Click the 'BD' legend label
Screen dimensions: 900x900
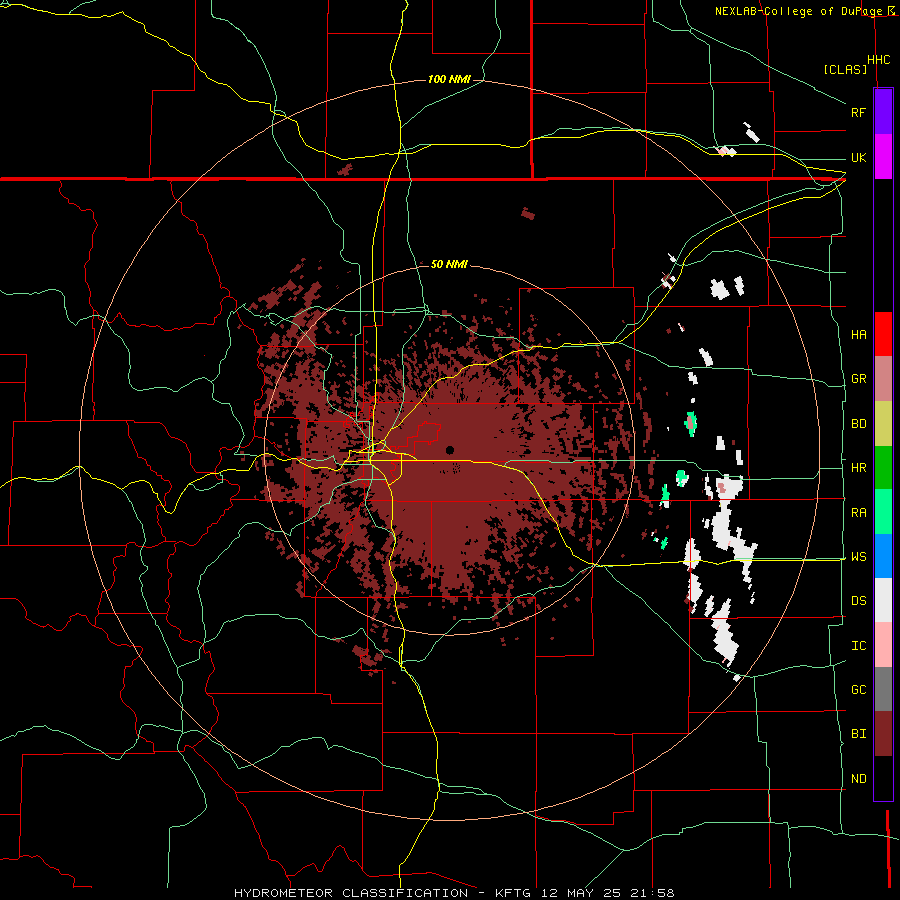tap(858, 424)
